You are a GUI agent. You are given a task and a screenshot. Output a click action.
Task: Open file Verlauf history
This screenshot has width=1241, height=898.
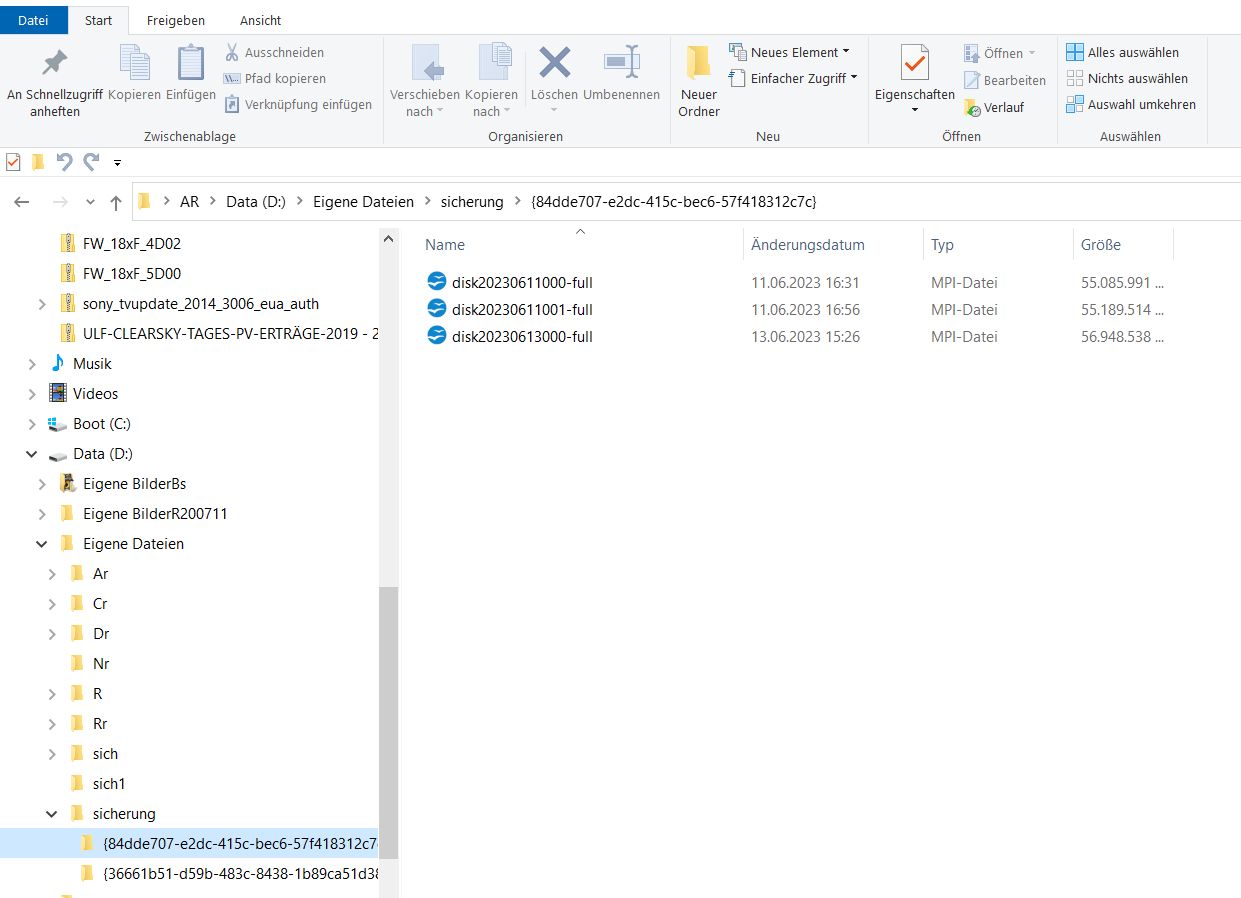994,107
